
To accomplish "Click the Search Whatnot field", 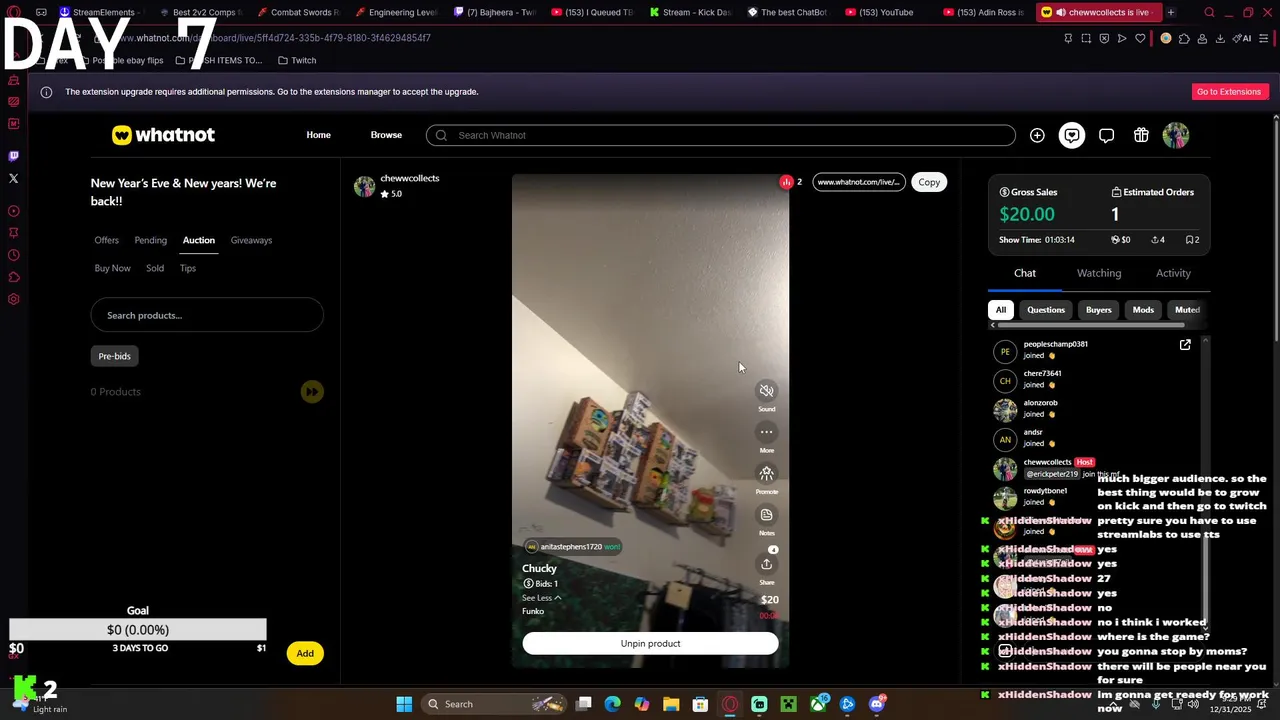I will [x=721, y=135].
